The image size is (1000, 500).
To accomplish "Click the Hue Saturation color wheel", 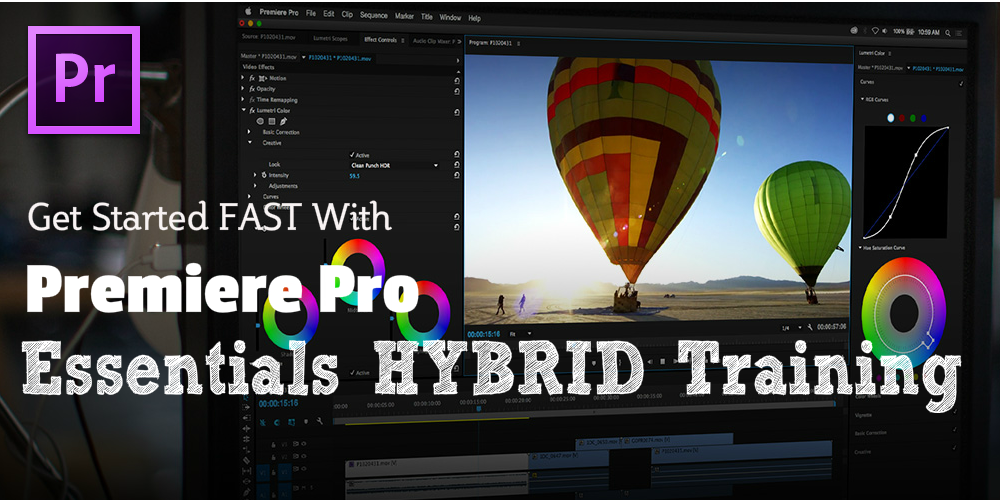I will pyautogui.click(x=903, y=312).
